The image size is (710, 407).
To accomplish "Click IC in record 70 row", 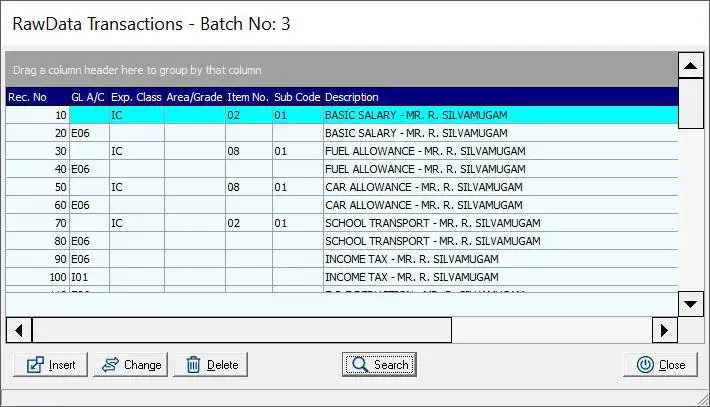I will [137, 223].
